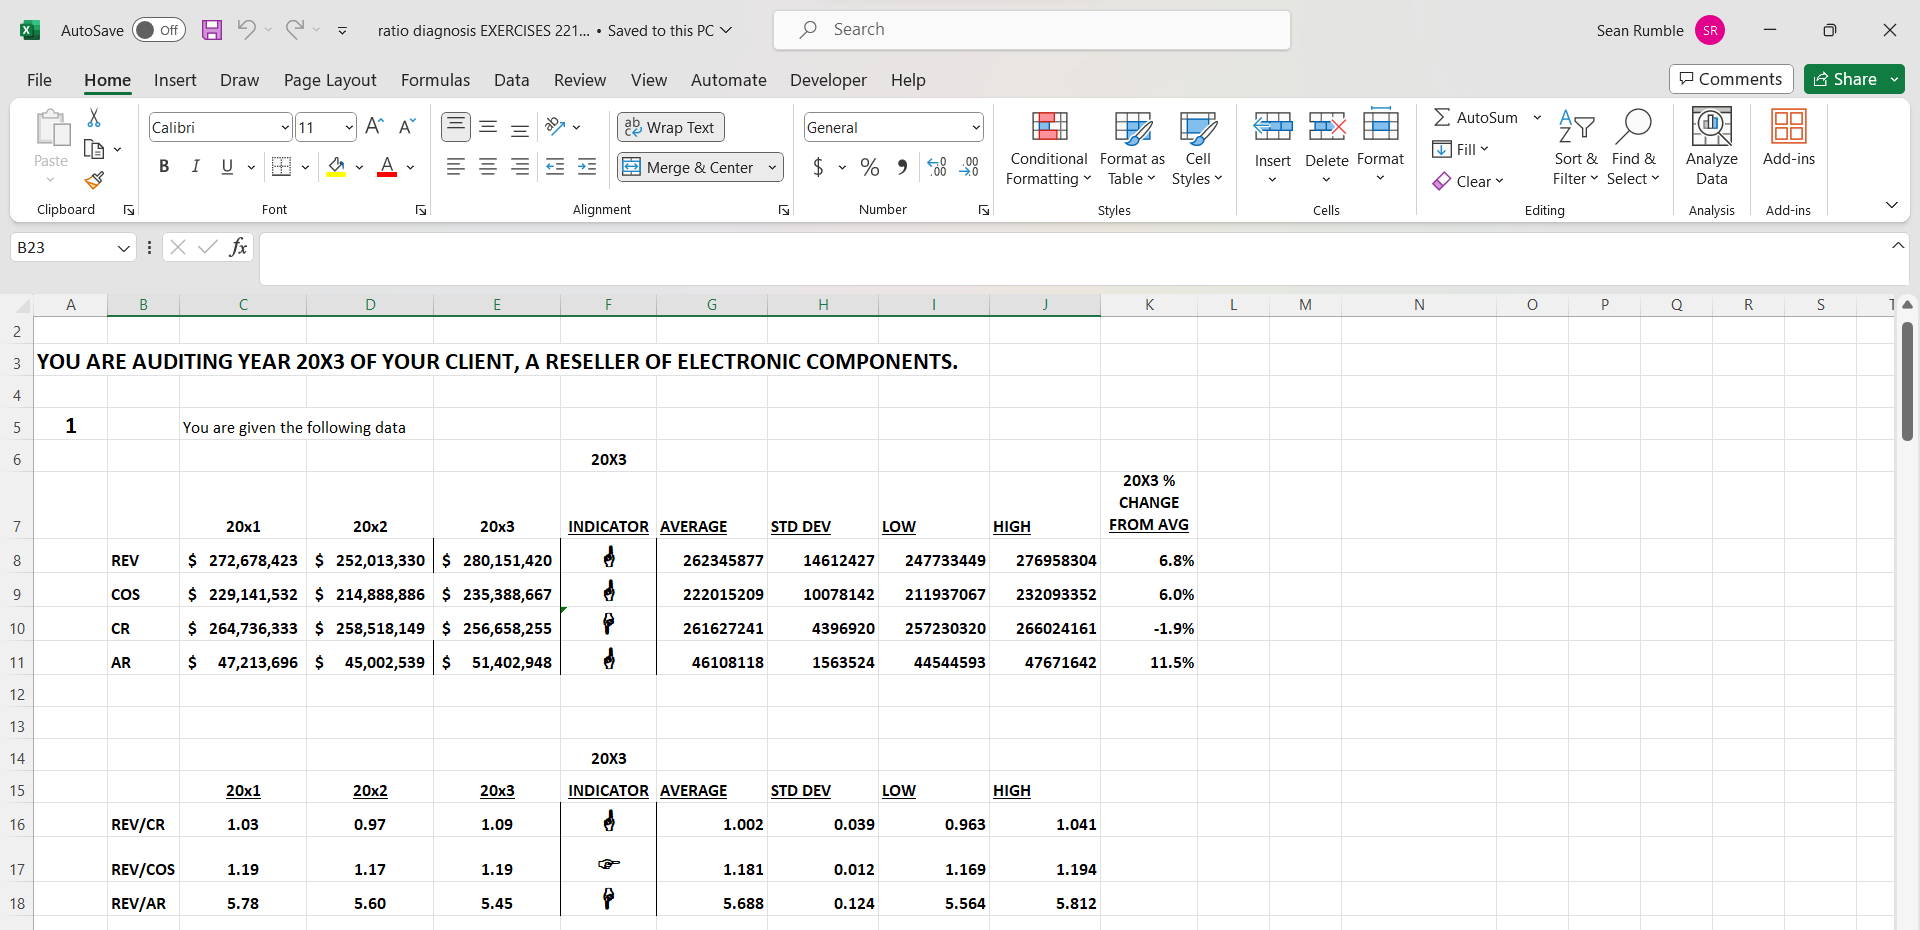Click Insert cells icon
Image resolution: width=1920 pixels, height=930 pixels.
[1273, 127]
